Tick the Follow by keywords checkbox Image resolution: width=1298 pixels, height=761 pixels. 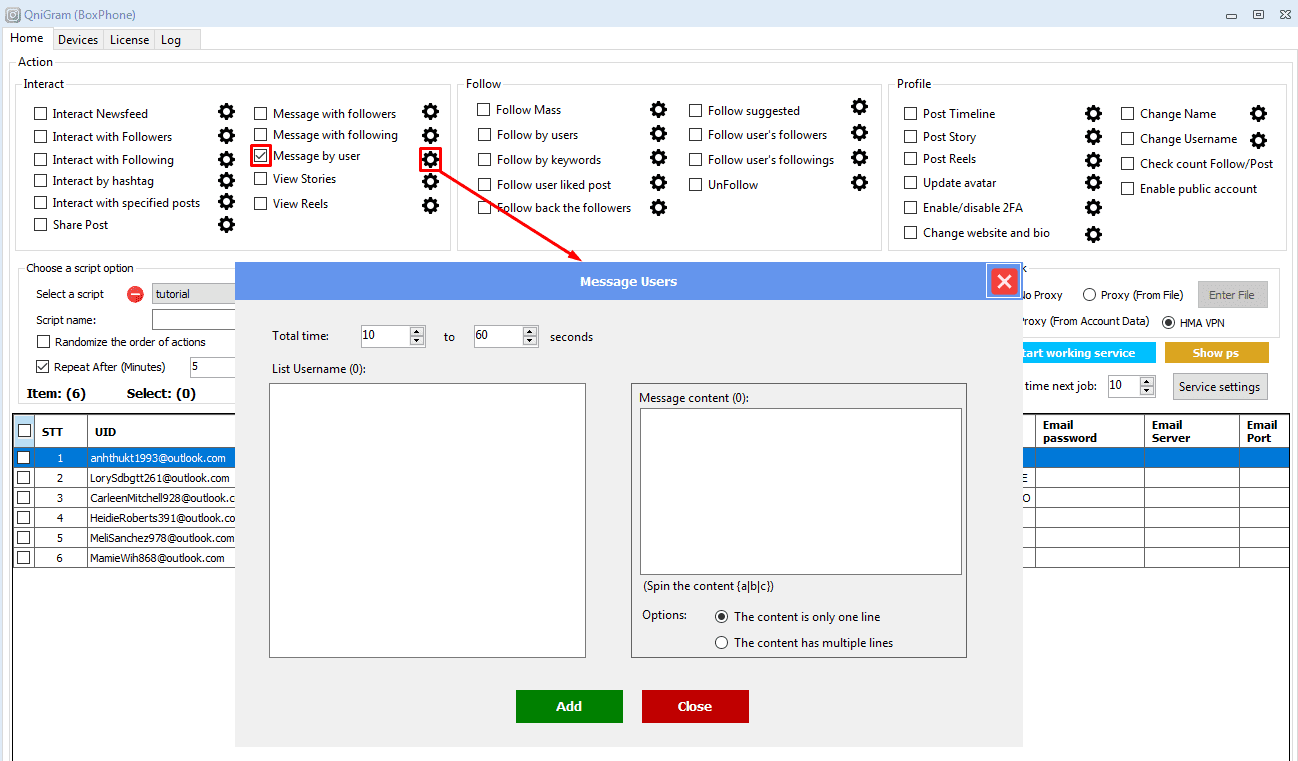[484, 160]
